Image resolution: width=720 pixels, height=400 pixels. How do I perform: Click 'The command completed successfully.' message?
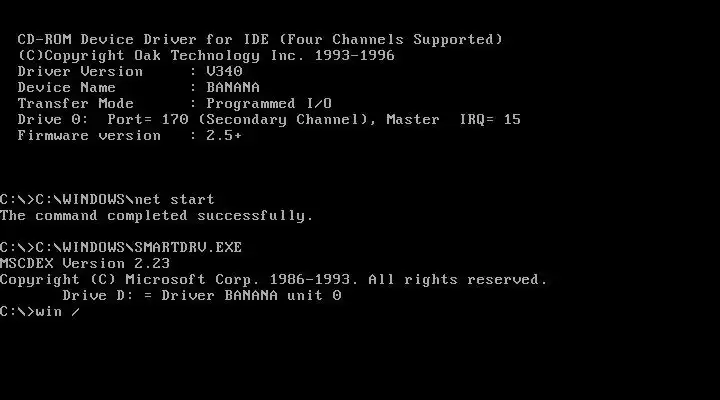157,215
